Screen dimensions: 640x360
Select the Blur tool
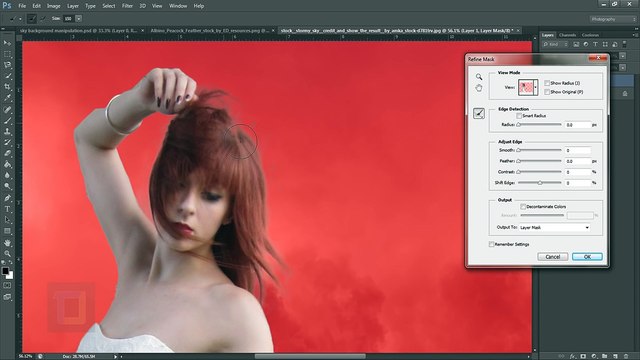[7, 176]
